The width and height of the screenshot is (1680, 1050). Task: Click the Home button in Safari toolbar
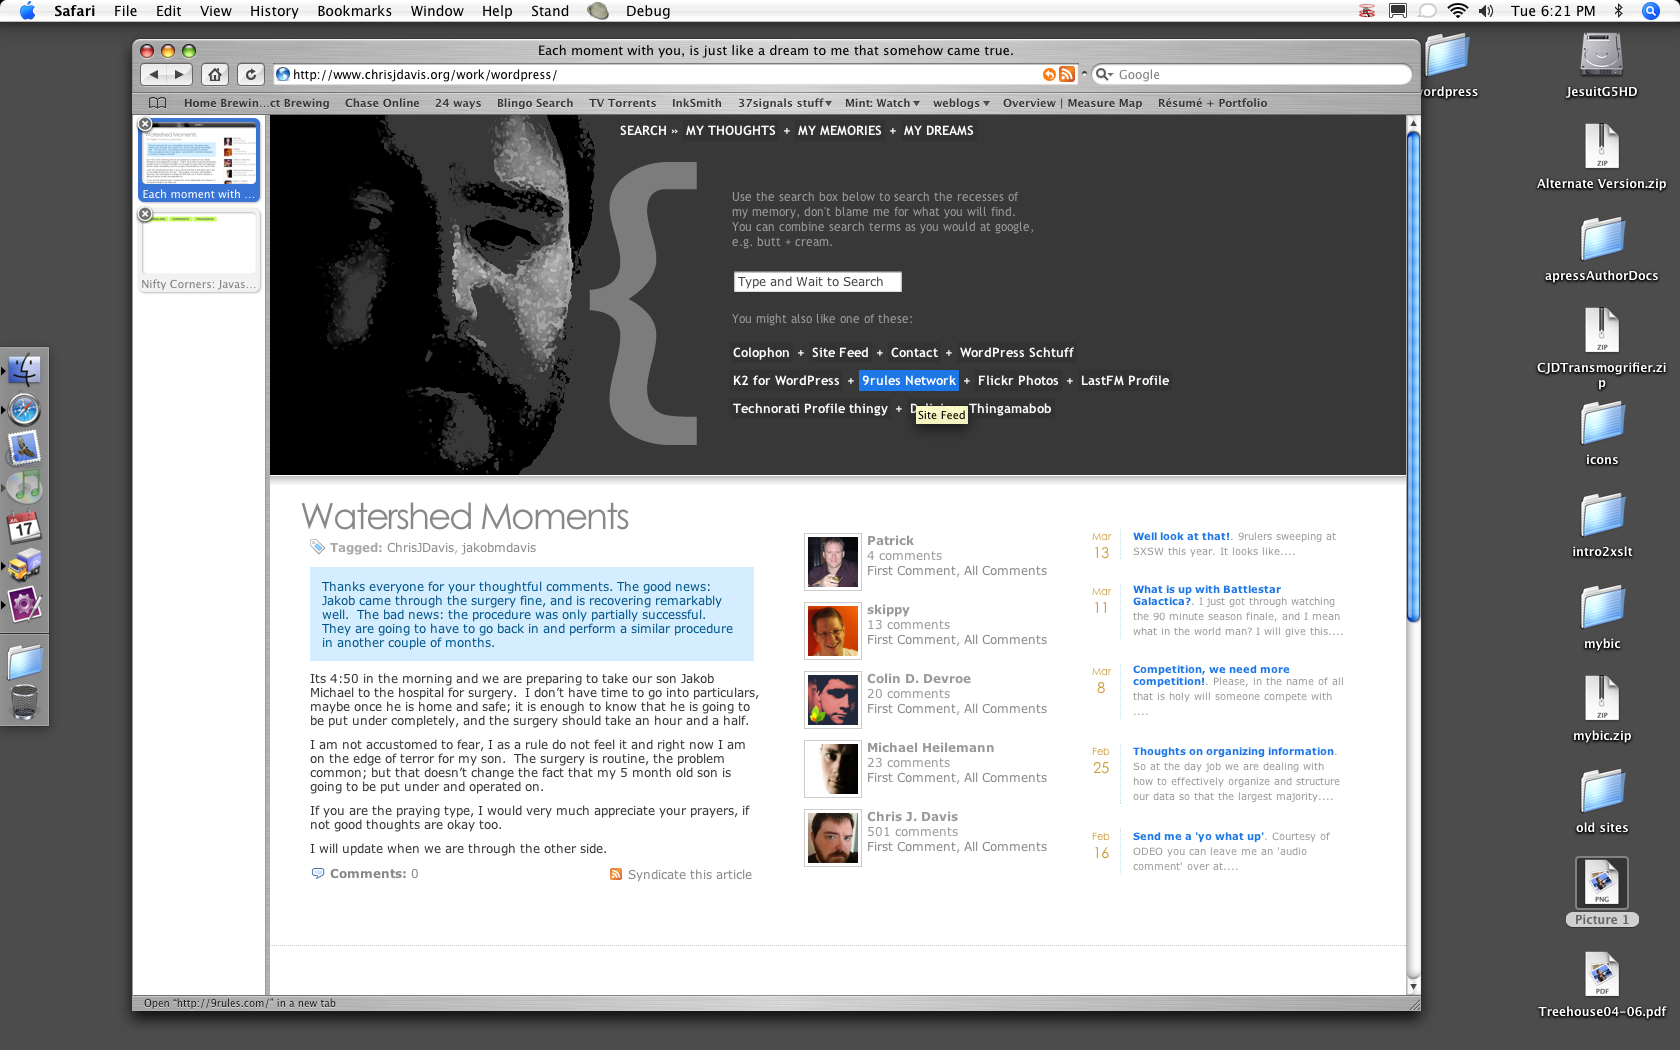(x=215, y=74)
